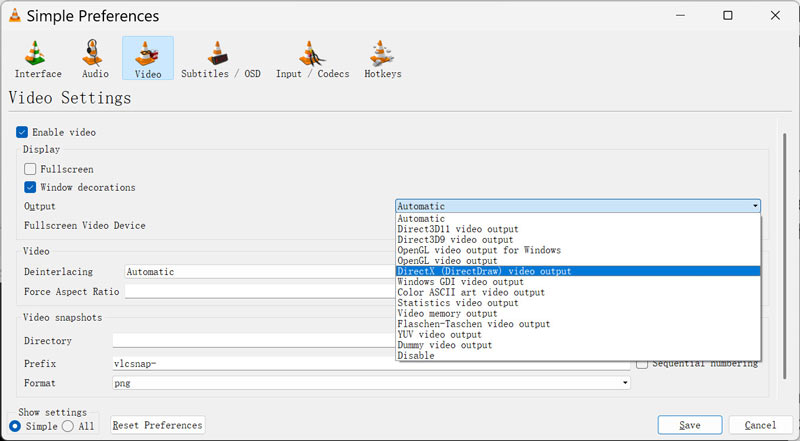
Task: Choose Automatic in the output list
Action: click(x=578, y=218)
